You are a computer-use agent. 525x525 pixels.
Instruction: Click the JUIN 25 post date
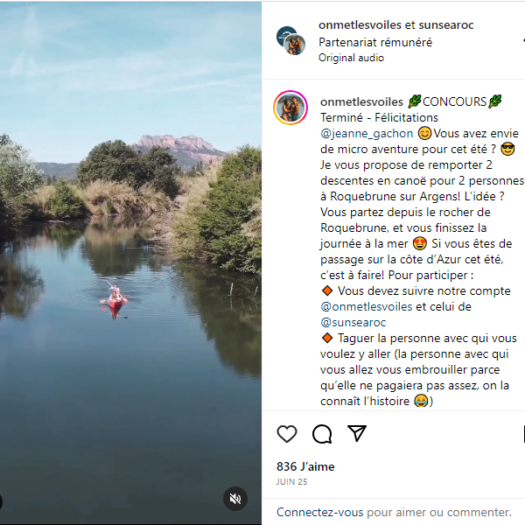point(292,482)
